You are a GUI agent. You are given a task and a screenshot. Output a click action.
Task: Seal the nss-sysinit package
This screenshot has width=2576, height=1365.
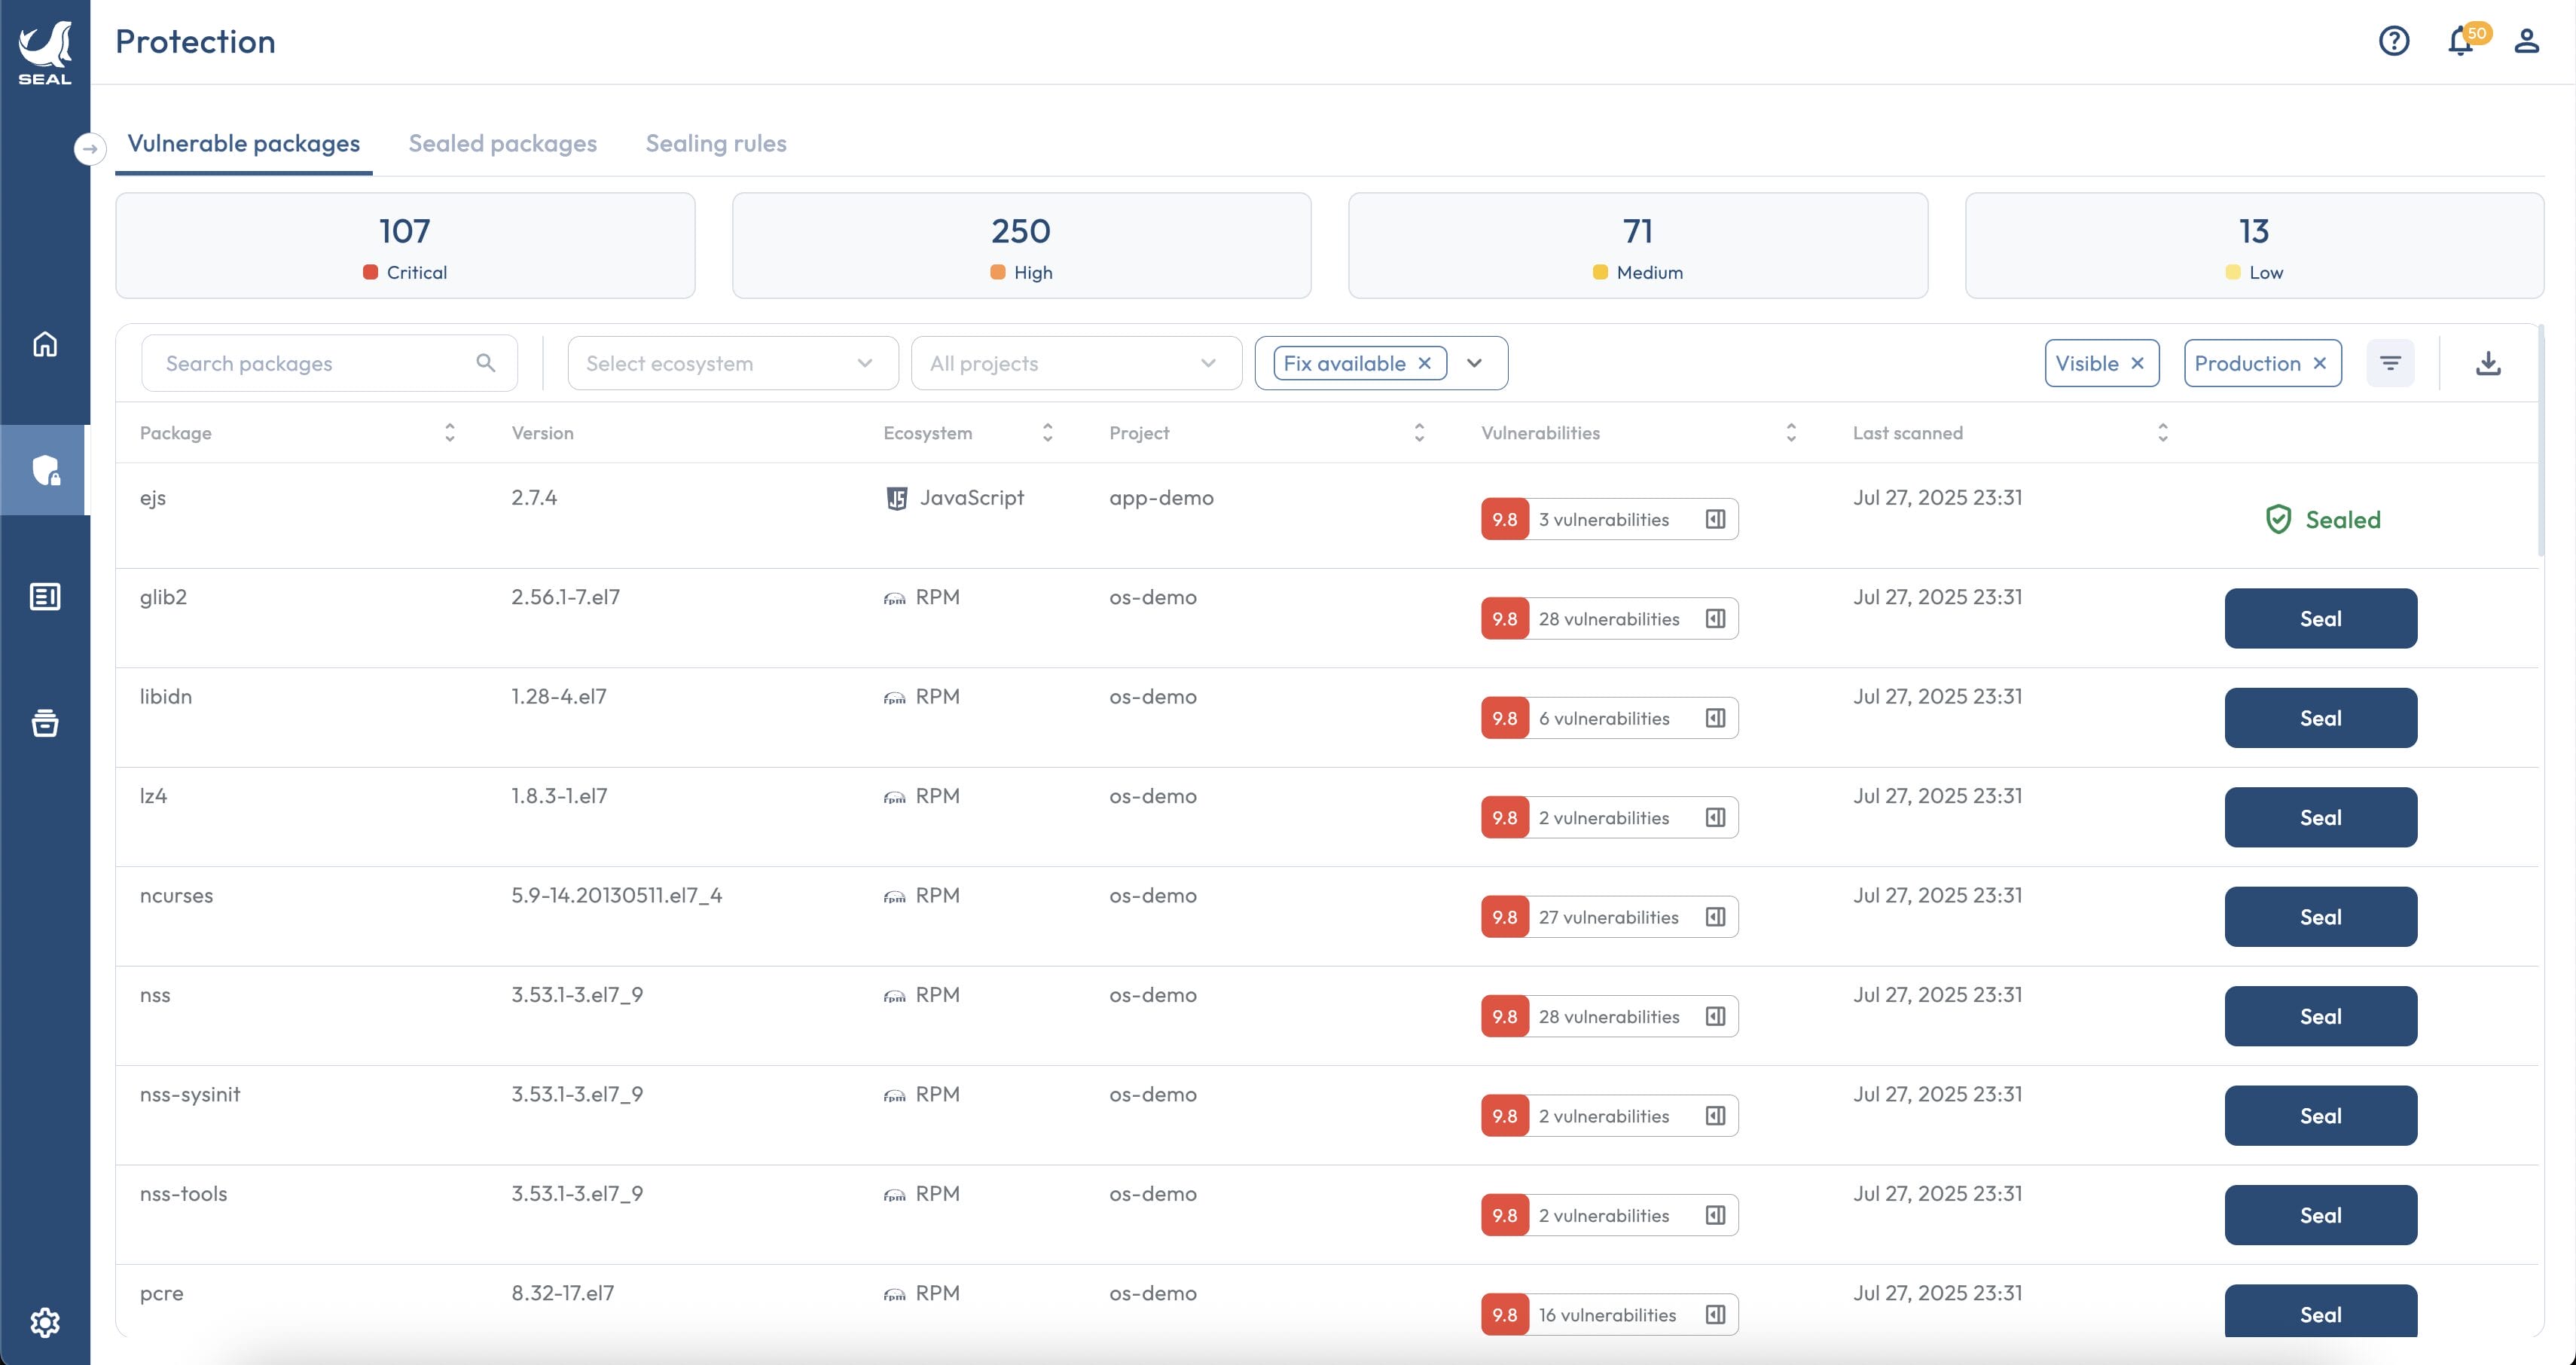coord(2320,1116)
